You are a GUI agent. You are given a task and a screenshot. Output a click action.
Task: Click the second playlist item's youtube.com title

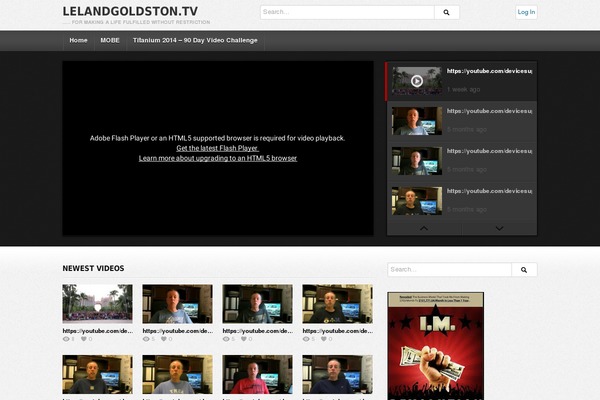[x=489, y=111]
